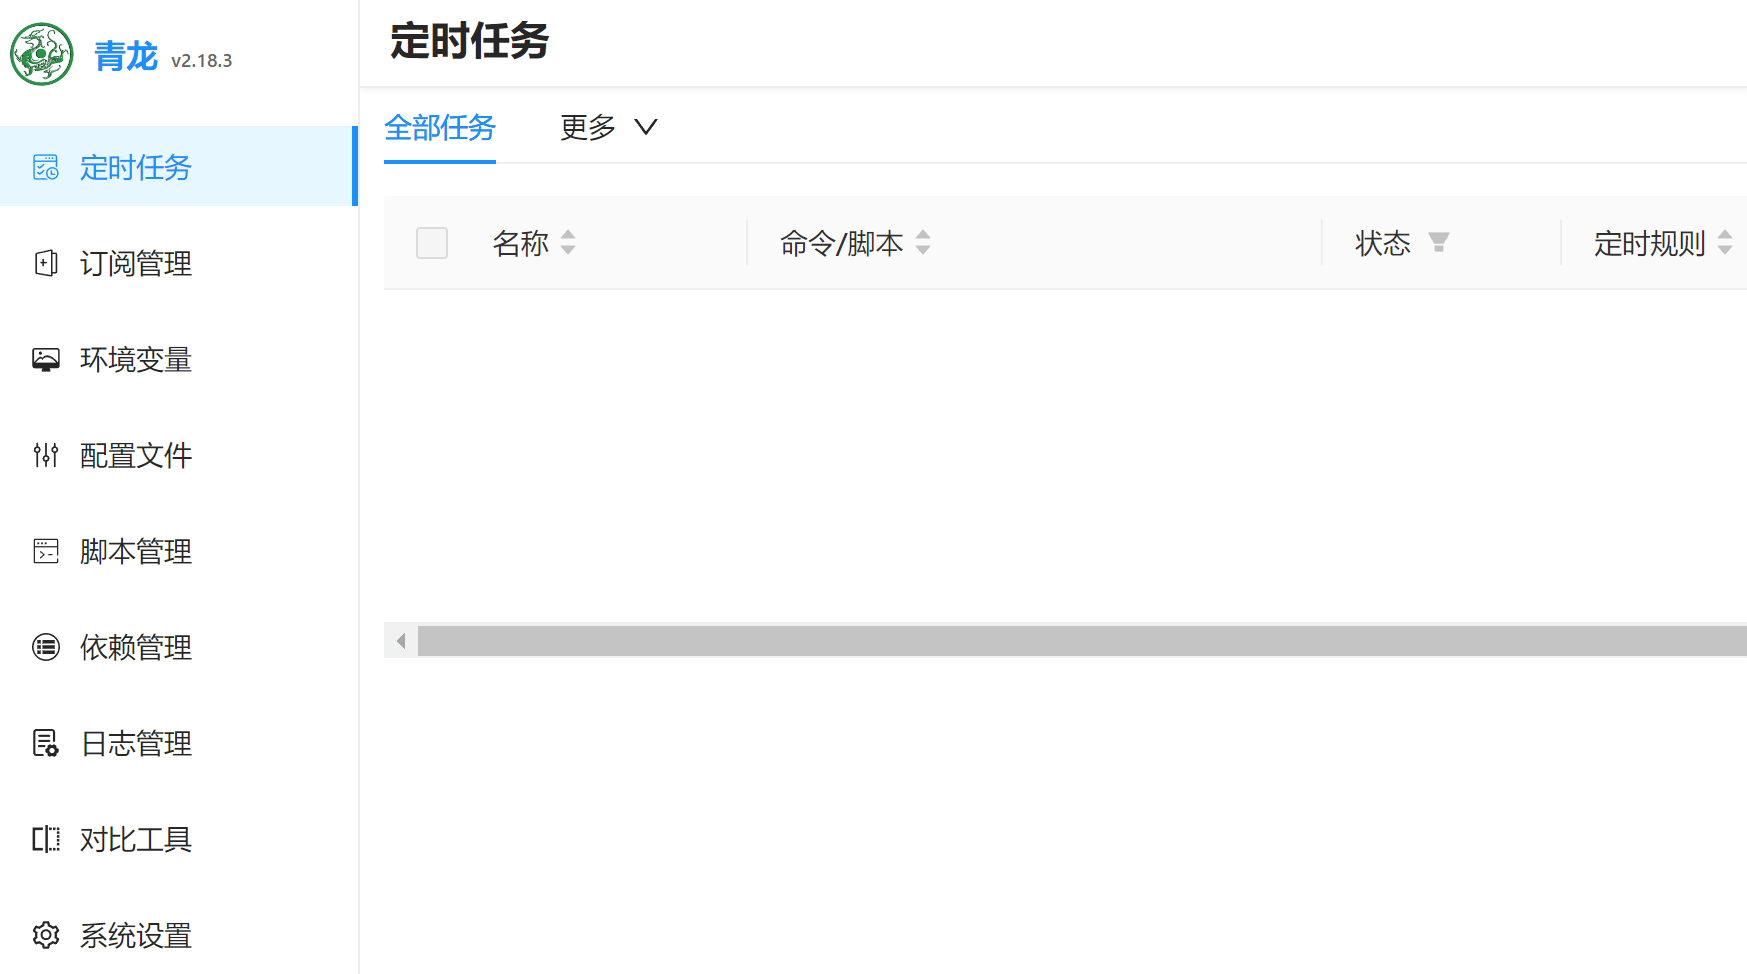Click the 脚本管理 terminal icon
The height and width of the screenshot is (974, 1747).
[x=46, y=551]
